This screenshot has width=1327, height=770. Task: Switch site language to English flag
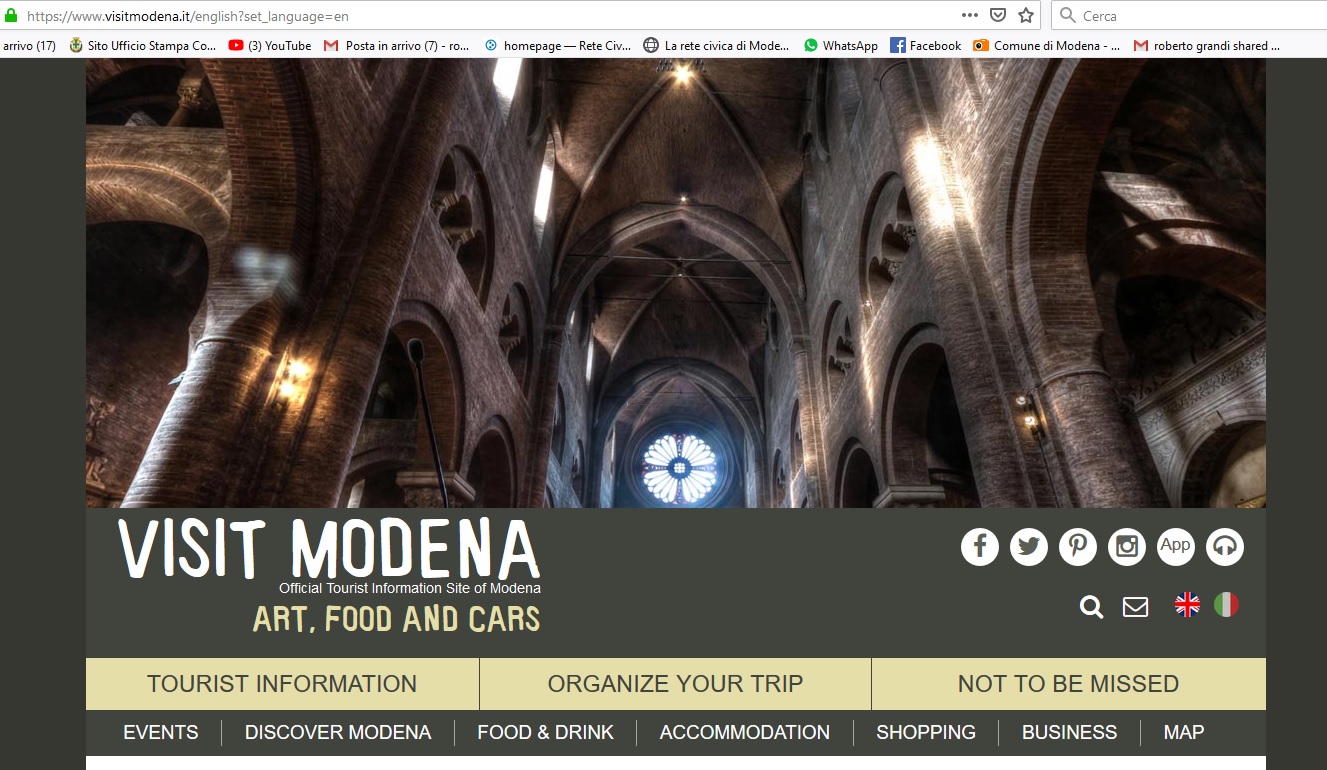pos(1187,604)
